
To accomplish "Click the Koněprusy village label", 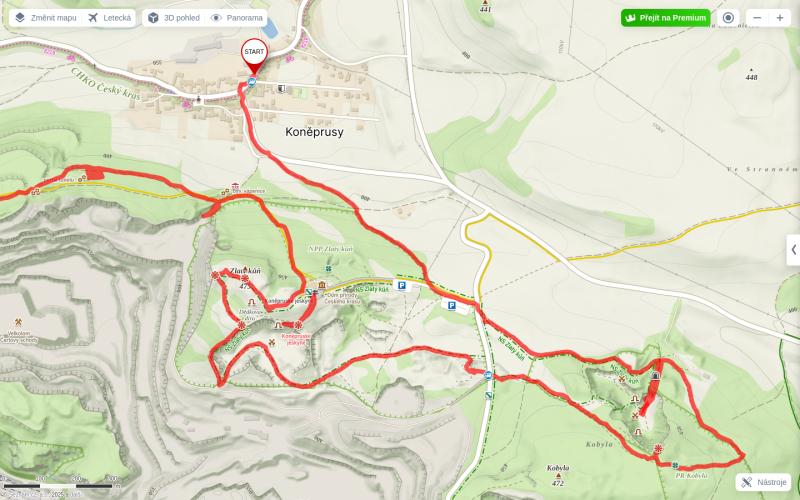I will point(314,132).
